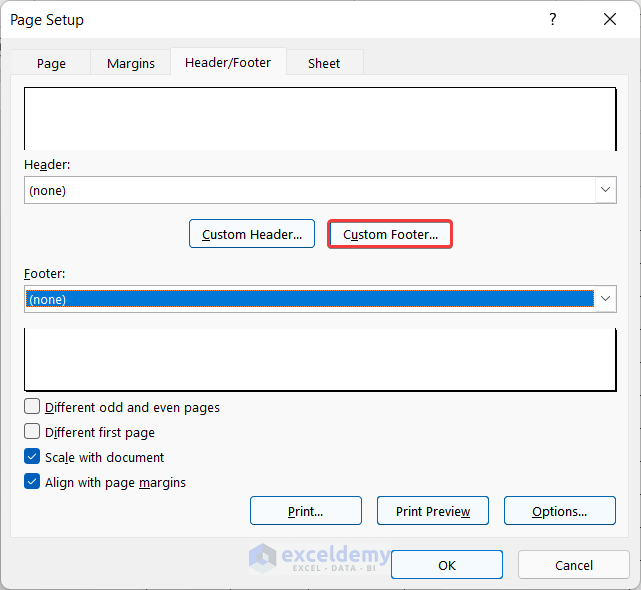Open the Custom Footer editor
The height and width of the screenshot is (590, 641).
coord(390,234)
